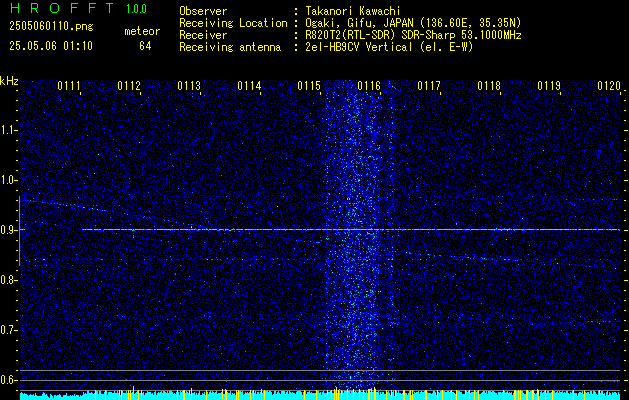Click the Receiving antenna label

[x=230, y=47]
